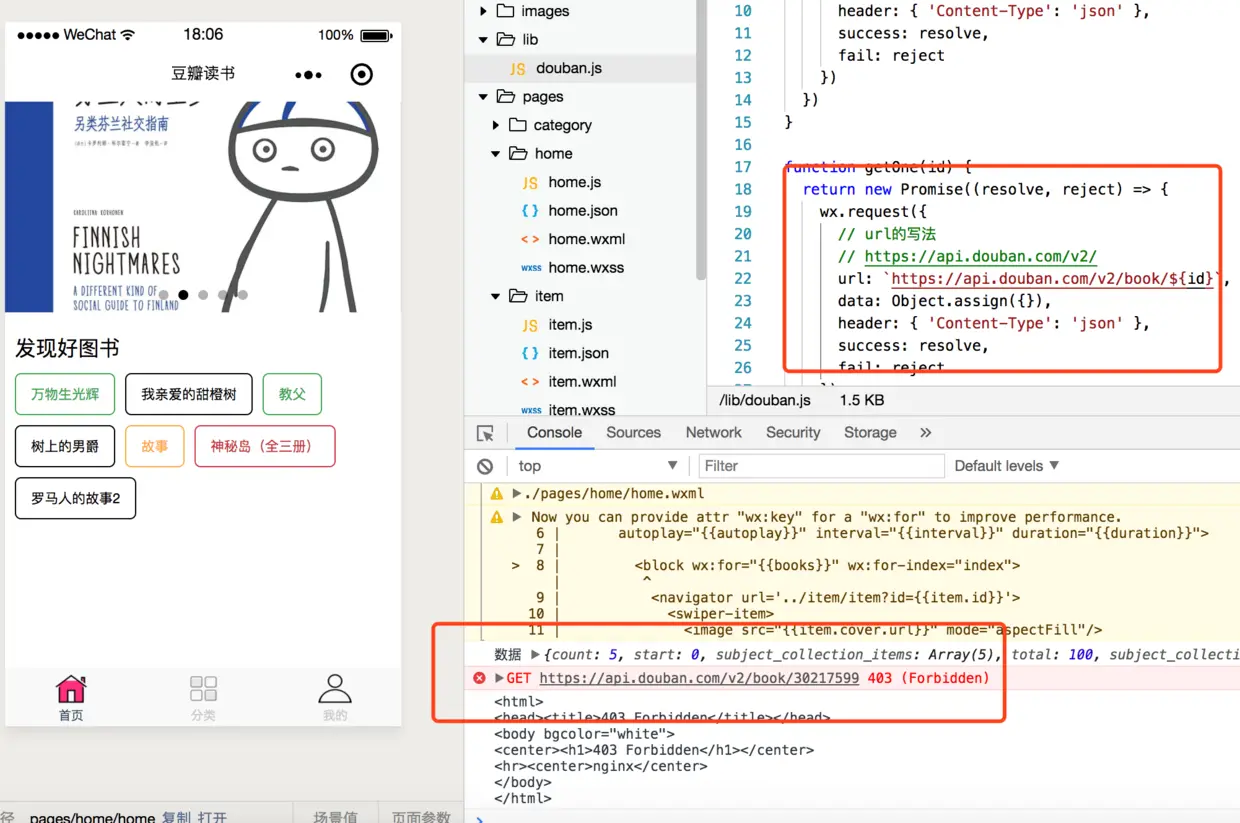Screen dimensions: 1240x823
Task: Click the error icon beside the GET 403 message
Action: click(479, 678)
